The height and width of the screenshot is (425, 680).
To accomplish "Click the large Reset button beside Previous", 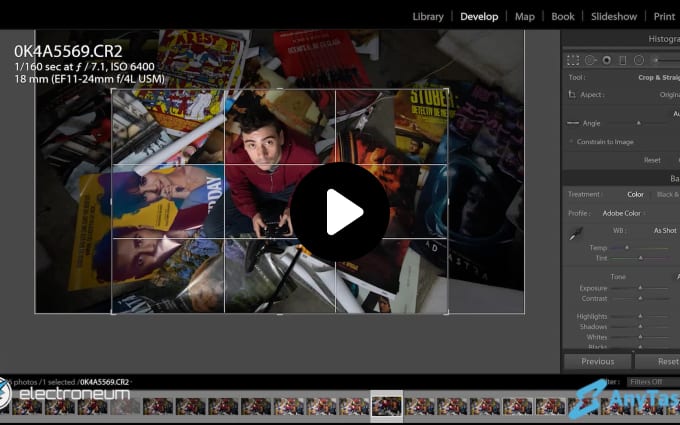I will point(658,361).
